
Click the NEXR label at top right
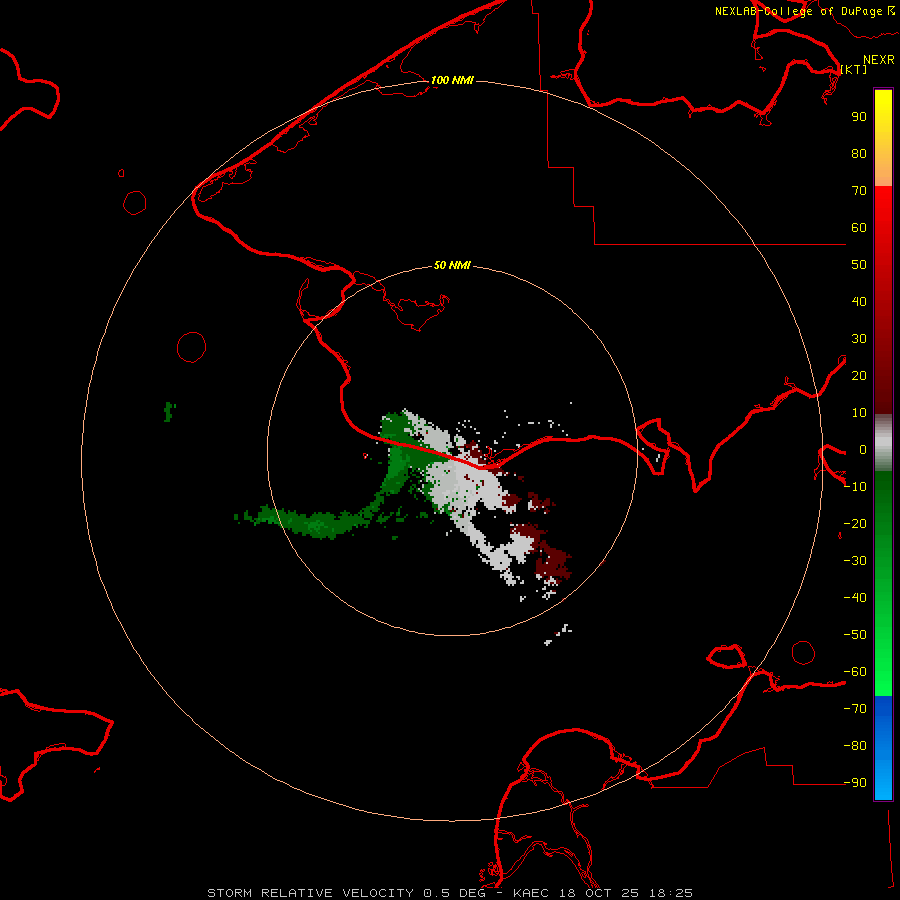pyautogui.click(x=879, y=60)
